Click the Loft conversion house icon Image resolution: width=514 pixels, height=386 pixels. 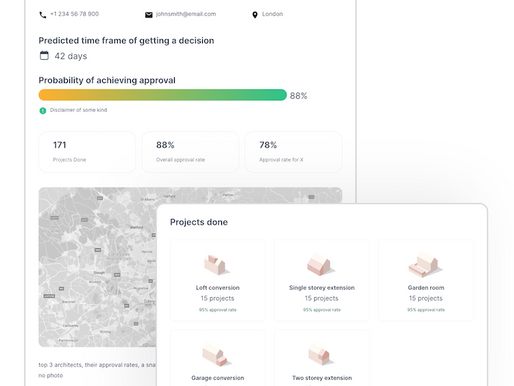point(216,265)
